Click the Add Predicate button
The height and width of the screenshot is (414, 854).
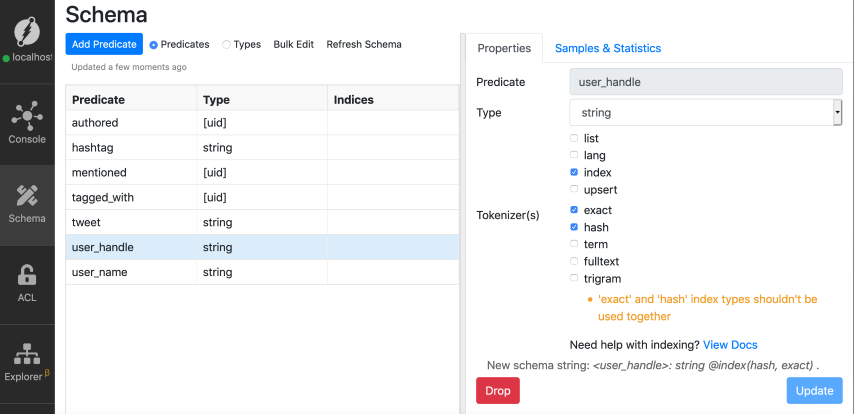104,45
